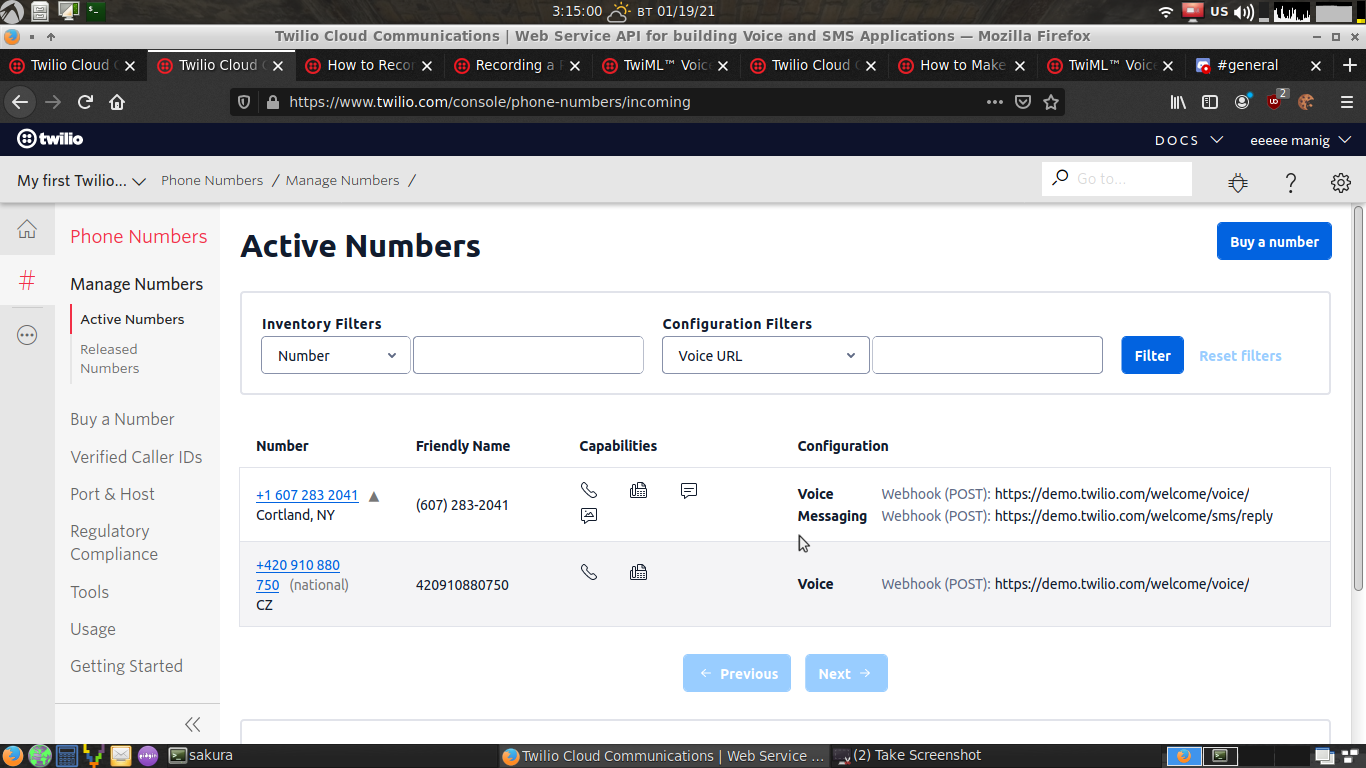Click the page vertical scrollbar
The image size is (1366, 768).
[1358, 397]
